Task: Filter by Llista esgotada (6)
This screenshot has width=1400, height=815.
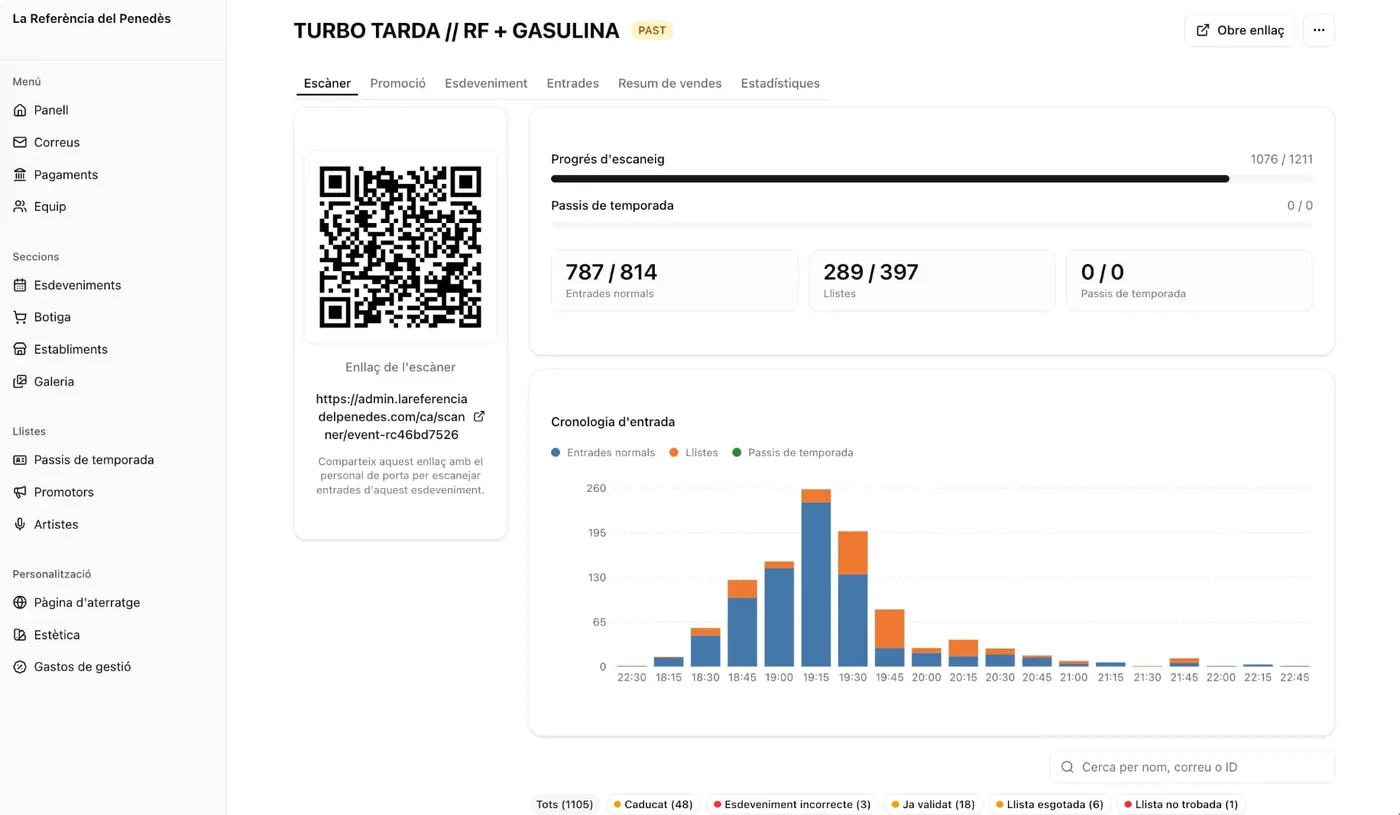Action: tap(1049, 804)
